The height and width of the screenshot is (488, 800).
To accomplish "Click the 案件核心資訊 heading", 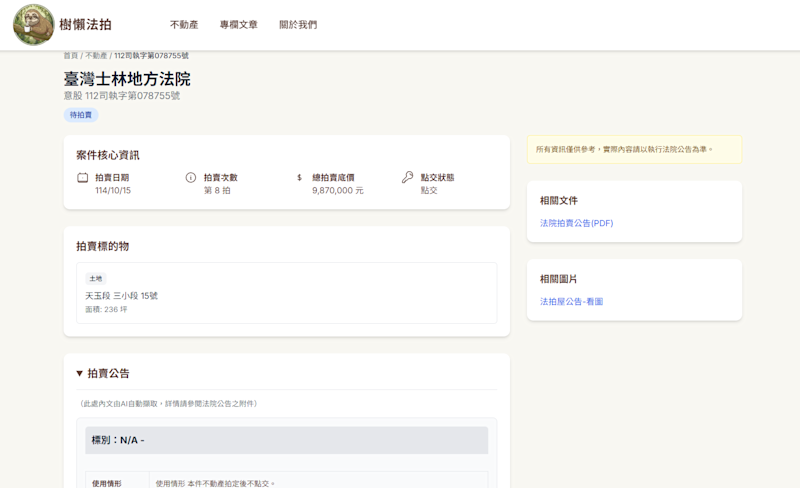I will click(x=108, y=155).
